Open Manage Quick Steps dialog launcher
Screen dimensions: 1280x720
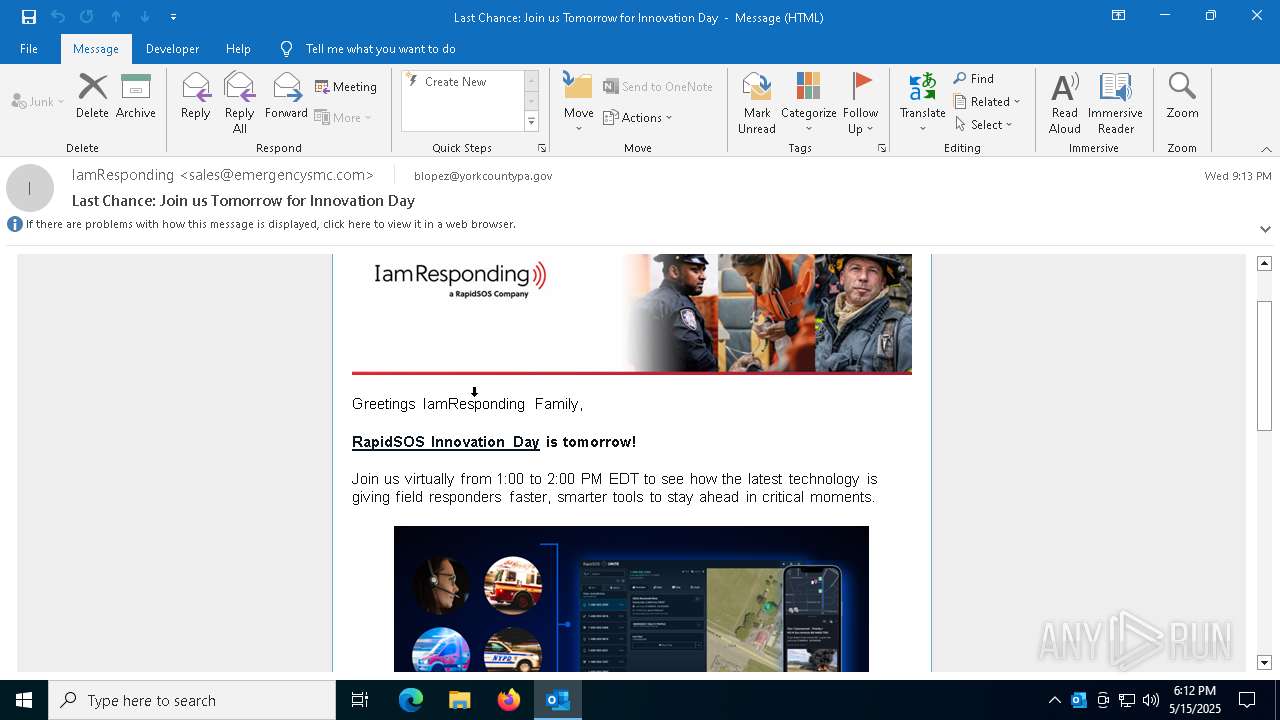(542, 148)
